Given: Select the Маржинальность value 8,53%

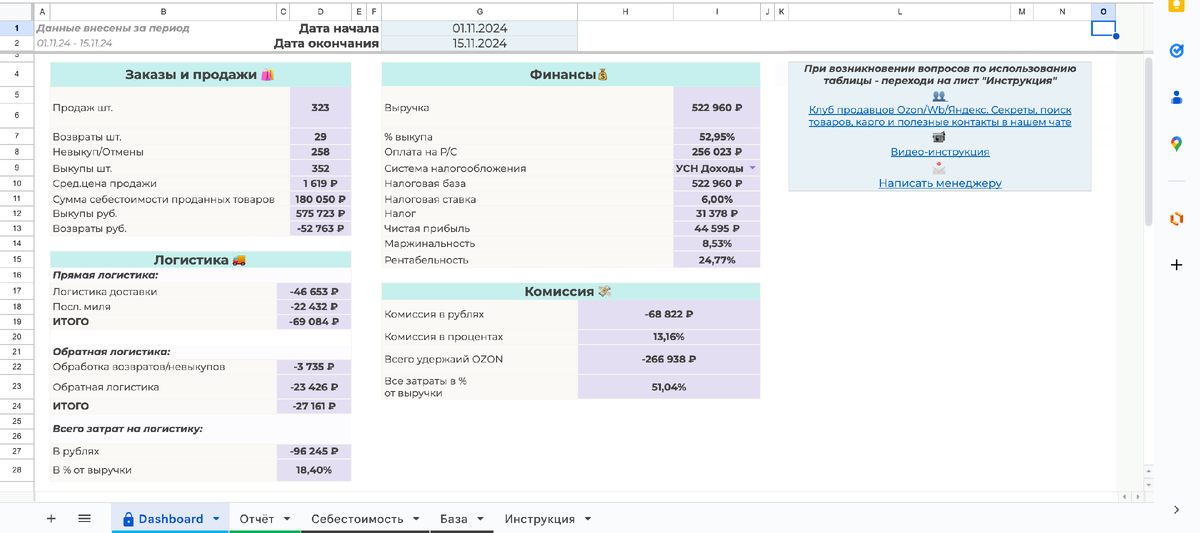Looking at the screenshot, I should tap(717, 243).
